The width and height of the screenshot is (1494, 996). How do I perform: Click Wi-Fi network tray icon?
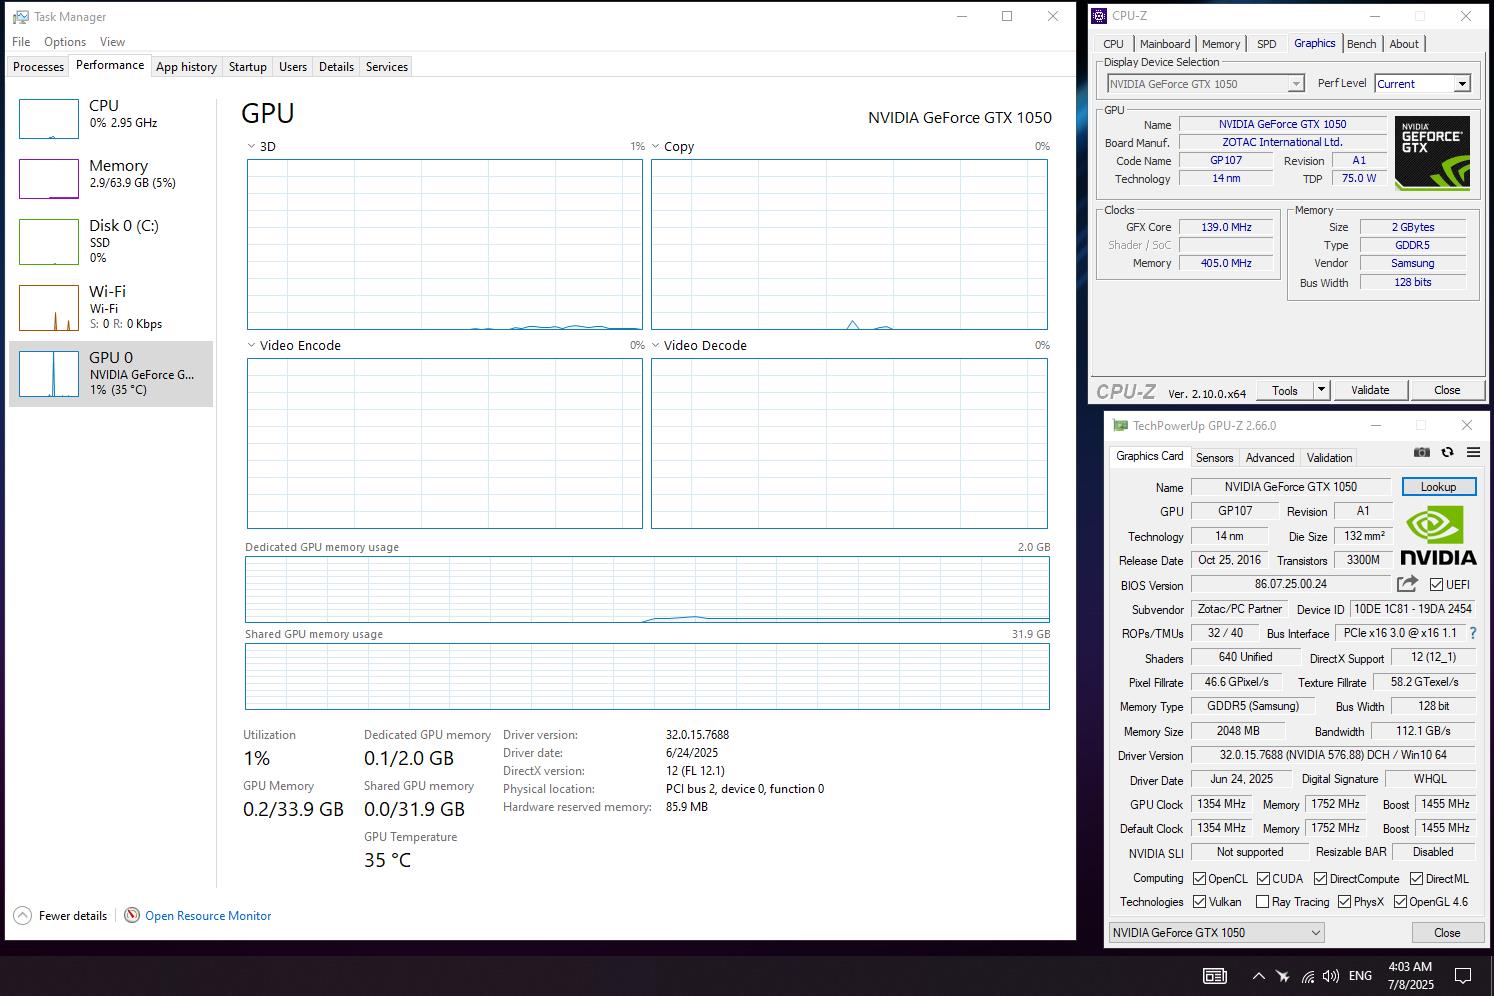click(x=1307, y=976)
